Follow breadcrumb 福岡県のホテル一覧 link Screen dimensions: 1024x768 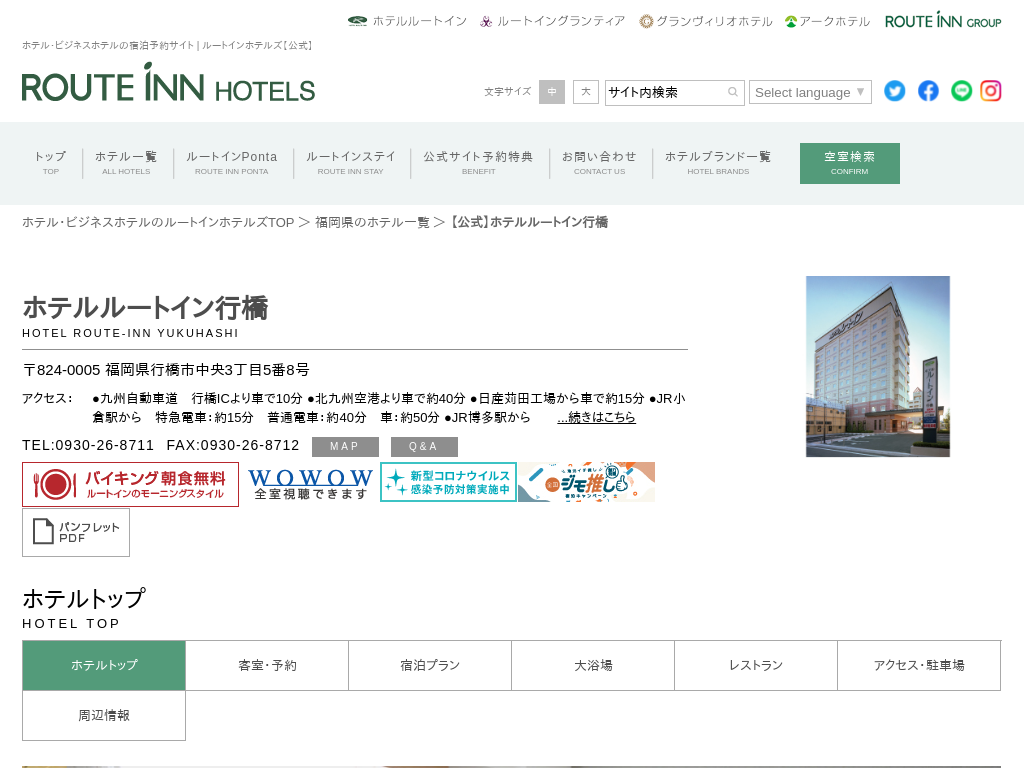(372, 222)
